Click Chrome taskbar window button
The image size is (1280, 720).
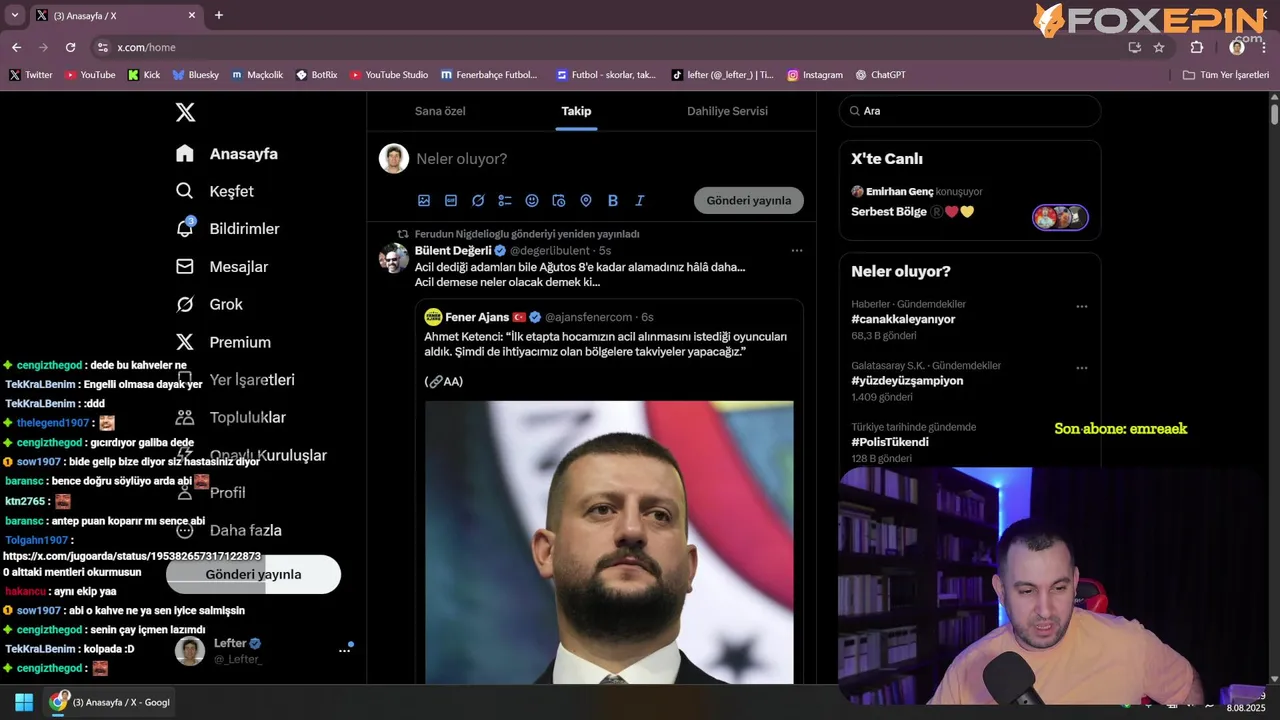click(x=111, y=702)
